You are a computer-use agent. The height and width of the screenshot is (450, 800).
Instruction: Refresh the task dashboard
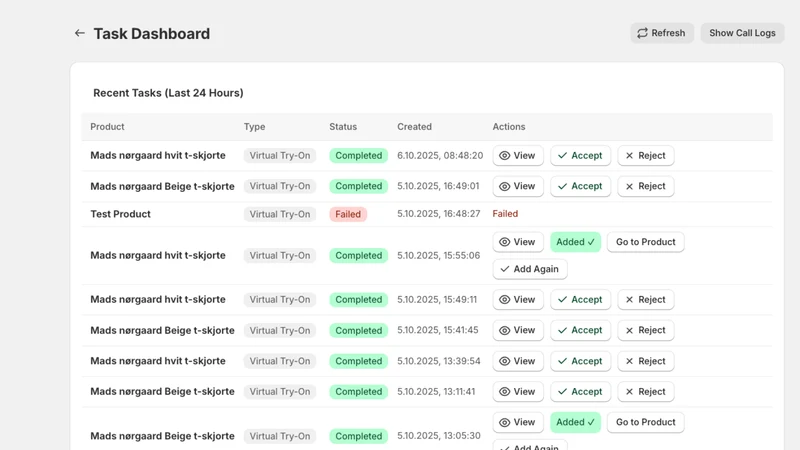coord(662,33)
